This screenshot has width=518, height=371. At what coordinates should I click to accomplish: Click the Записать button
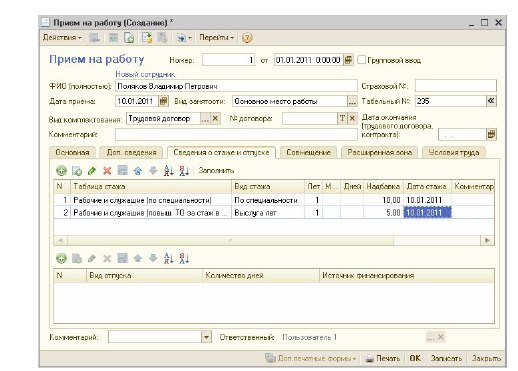click(x=446, y=358)
